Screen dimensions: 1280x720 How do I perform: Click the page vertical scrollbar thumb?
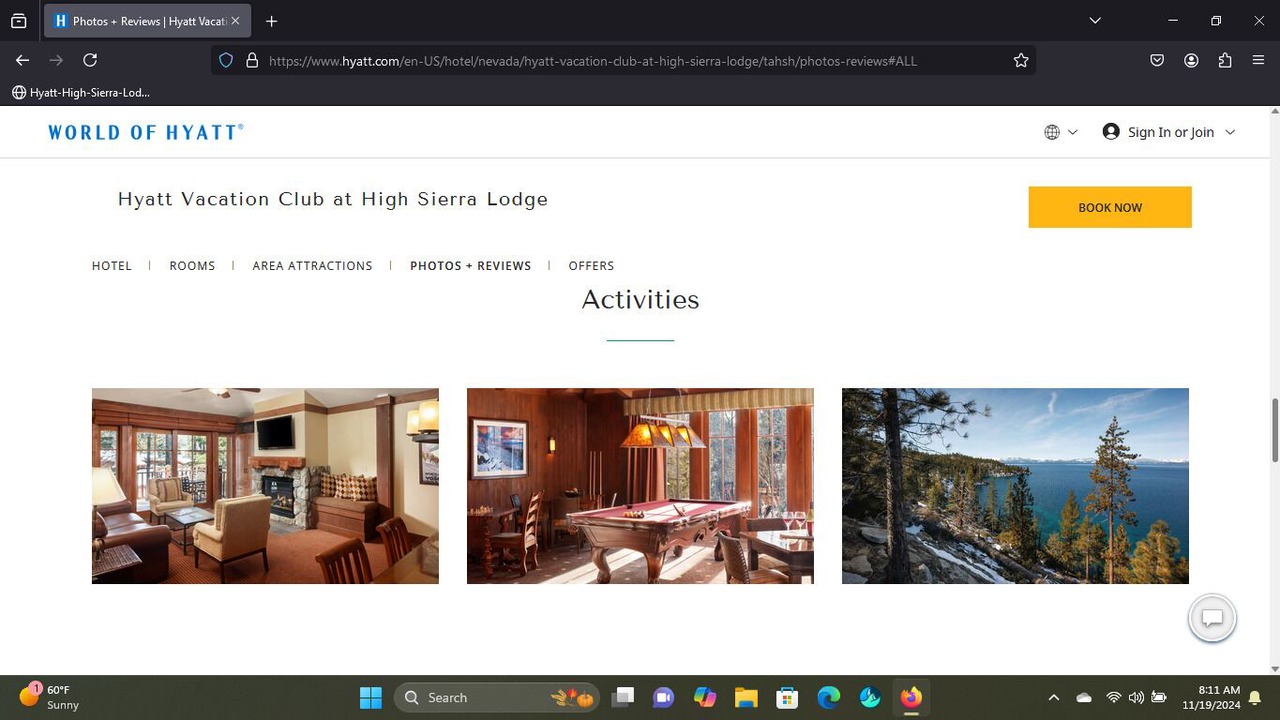click(1274, 429)
